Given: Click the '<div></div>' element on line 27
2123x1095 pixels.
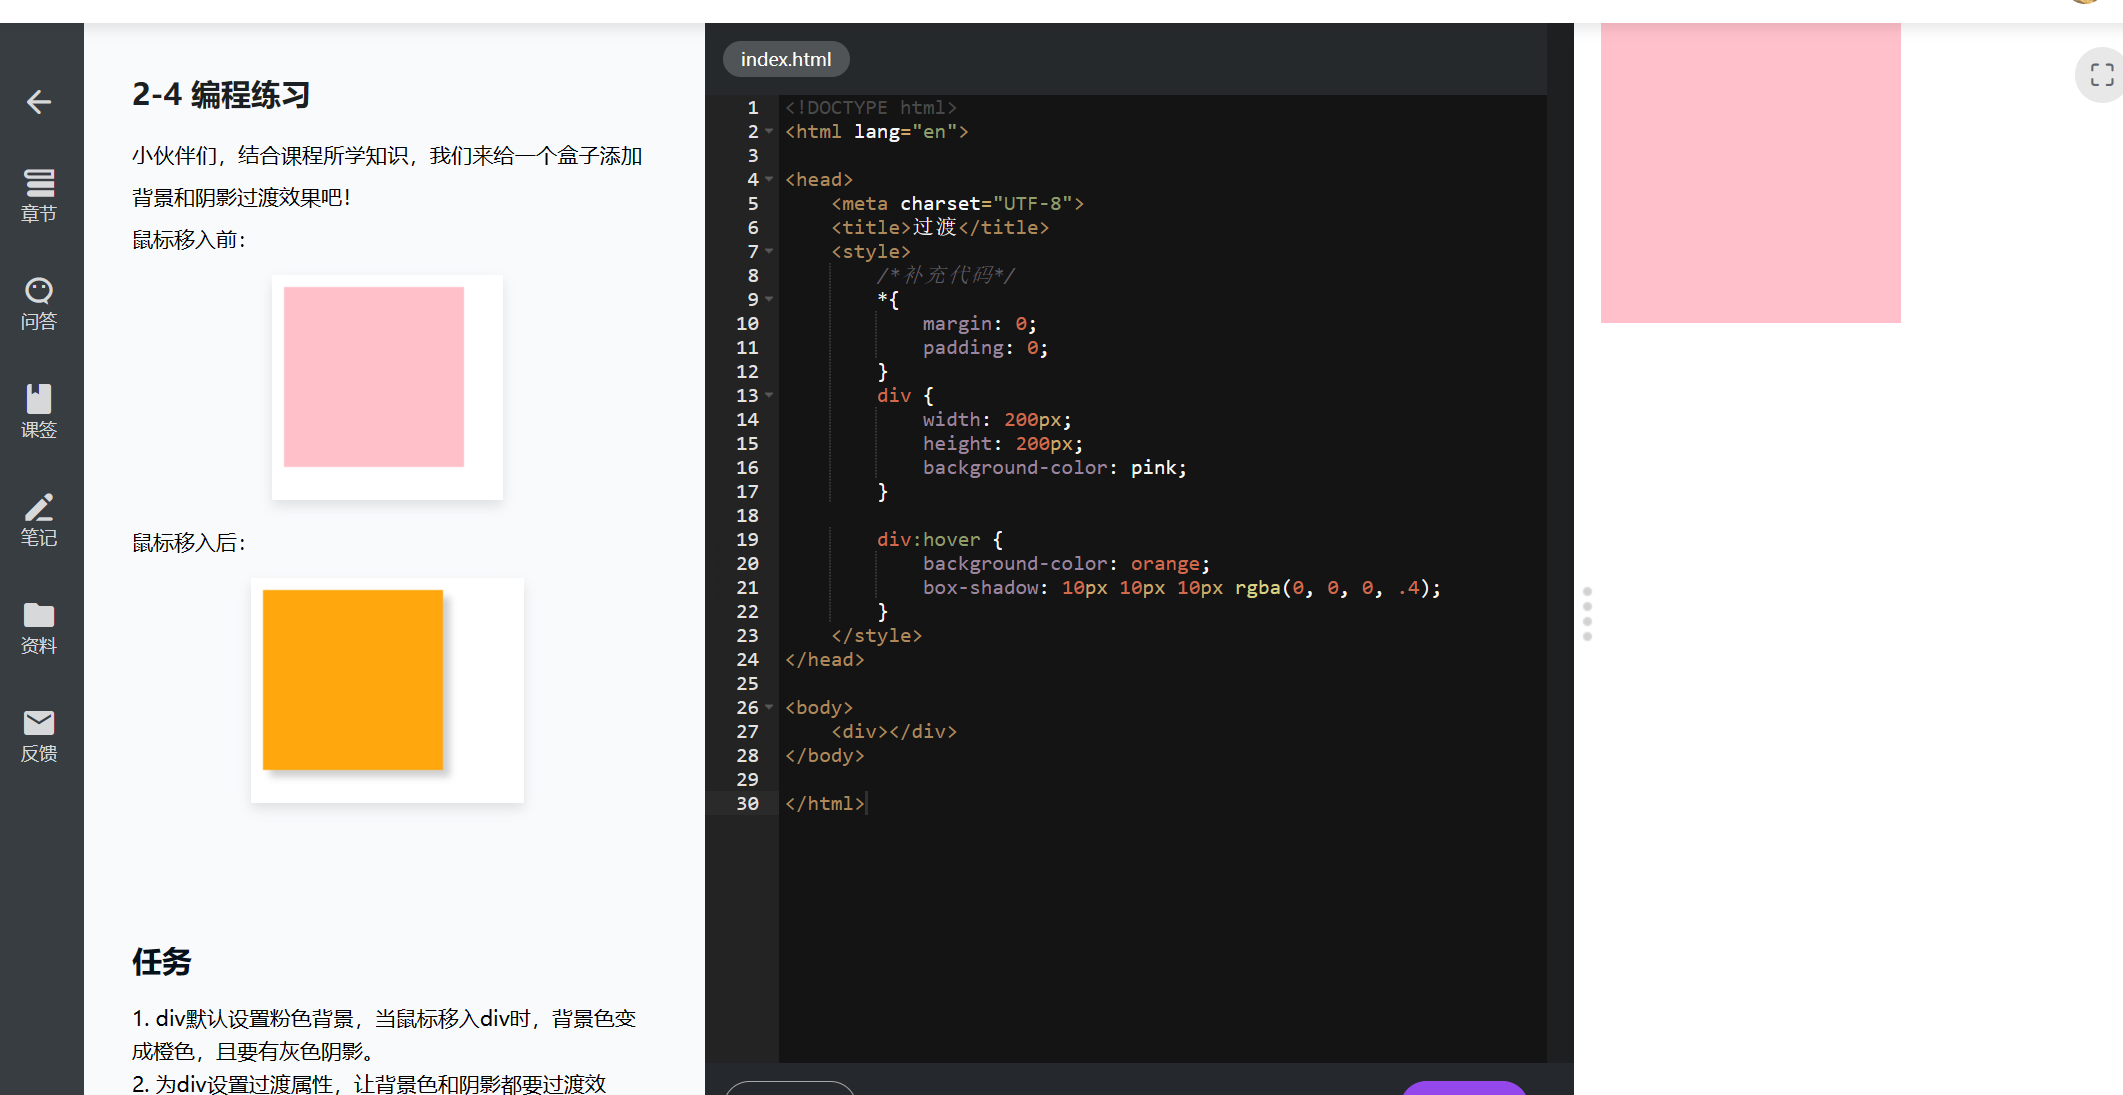Looking at the screenshot, I should tap(894, 732).
